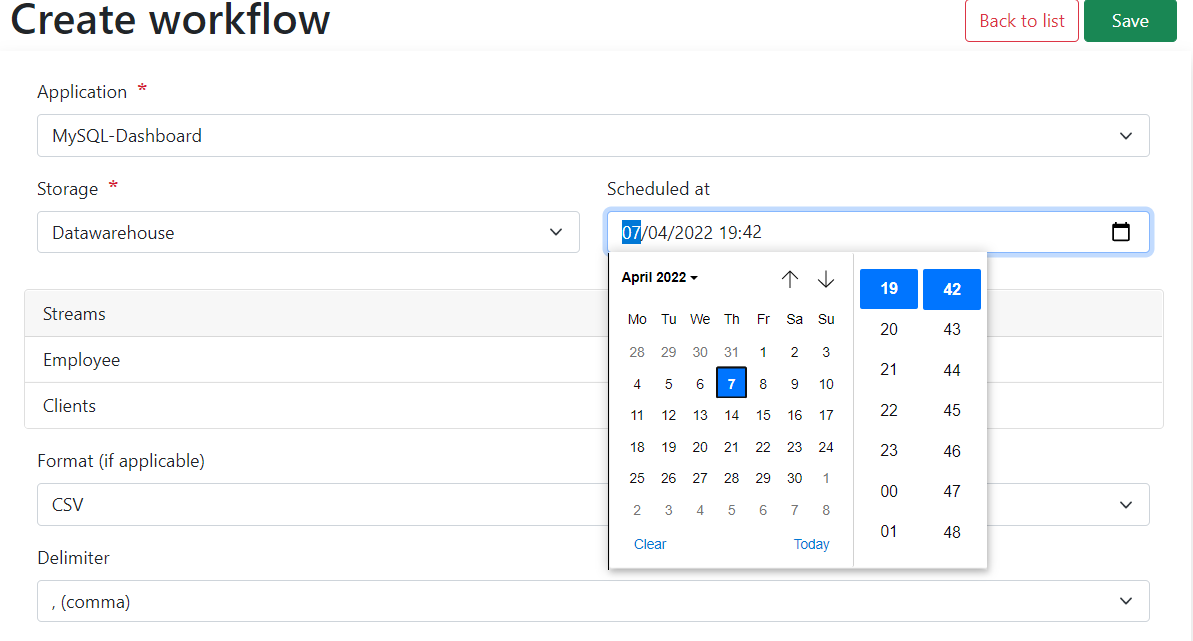Select hour 22 in time list
Image resolution: width=1193 pixels, height=641 pixels.
889,410
